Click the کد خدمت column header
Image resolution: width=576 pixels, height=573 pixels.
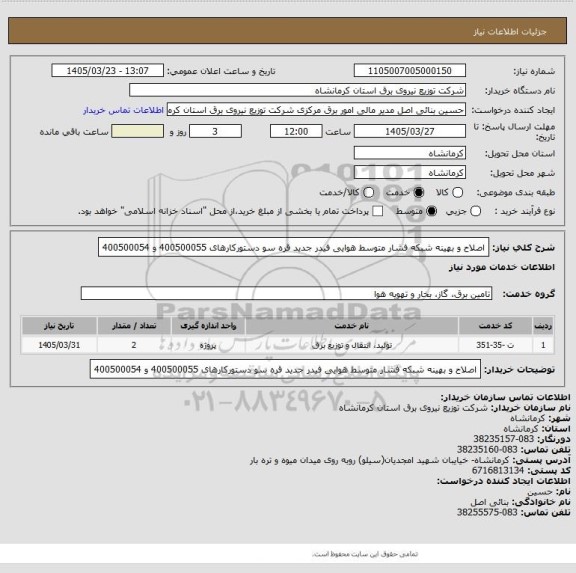[x=495, y=326]
